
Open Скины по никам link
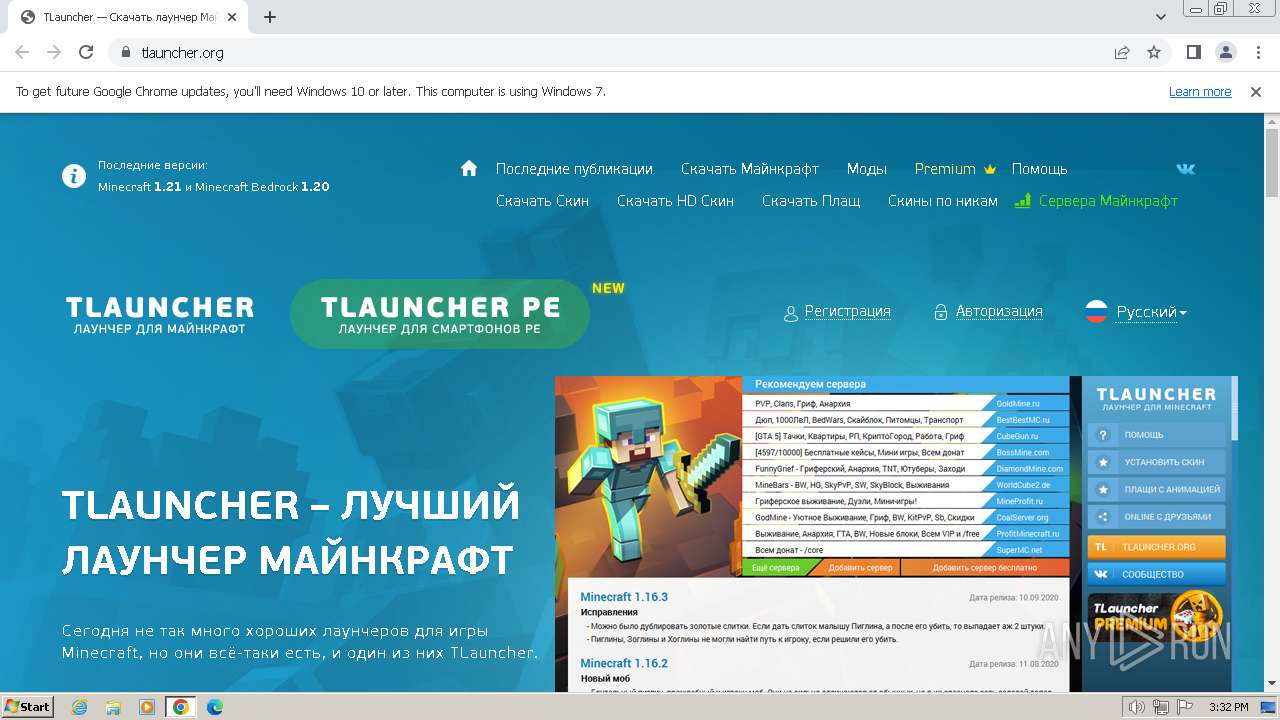(943, 201)
